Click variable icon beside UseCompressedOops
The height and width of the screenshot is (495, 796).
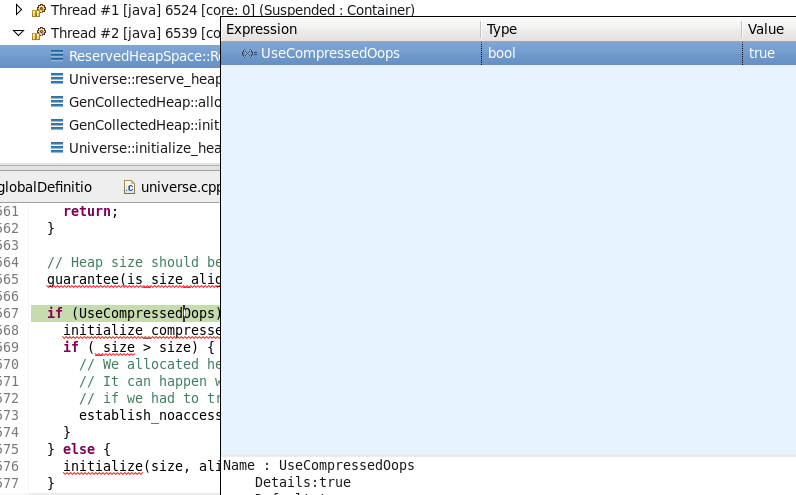249,53
